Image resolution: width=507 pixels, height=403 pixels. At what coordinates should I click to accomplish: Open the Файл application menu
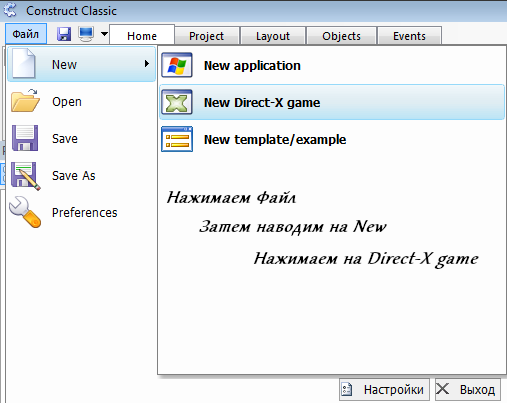click(x=26, y=34)
